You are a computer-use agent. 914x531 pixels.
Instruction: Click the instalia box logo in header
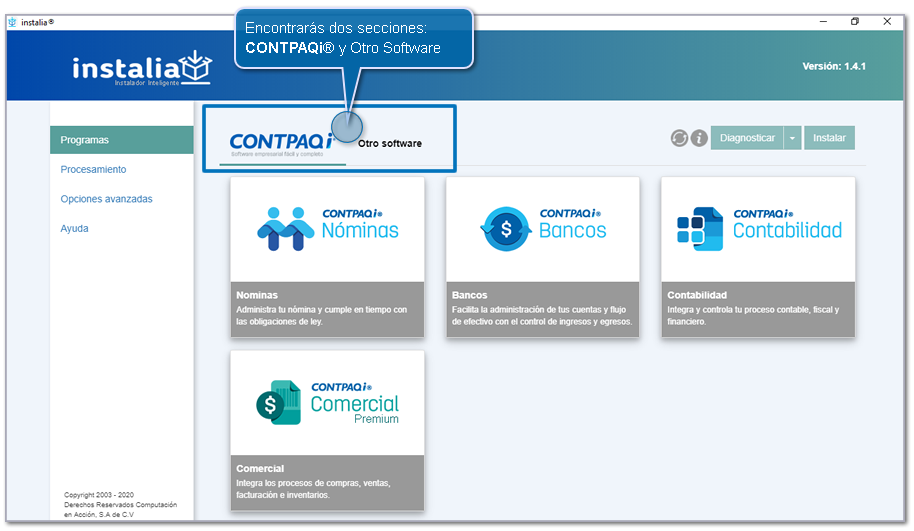click(196, 67)
